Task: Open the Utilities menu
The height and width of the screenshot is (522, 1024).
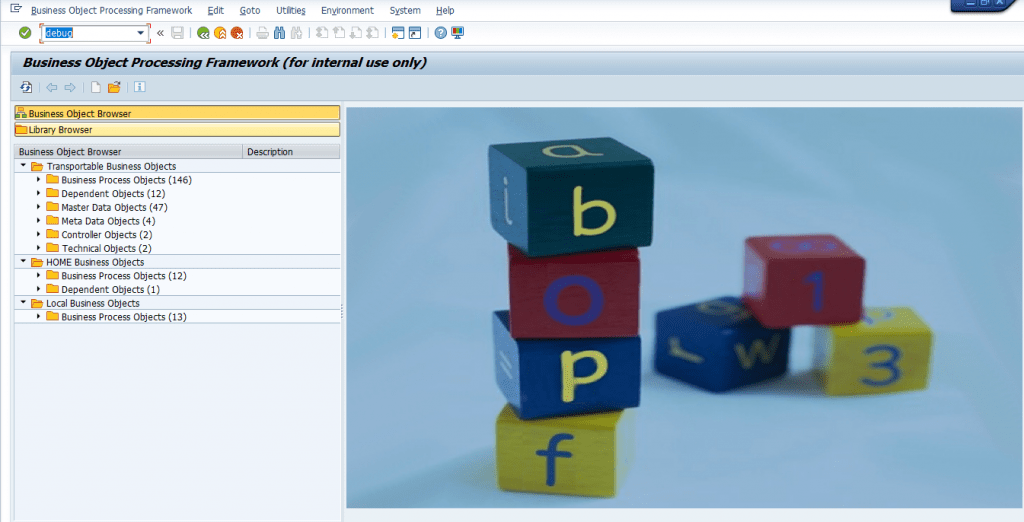Action: click(291, 10)
